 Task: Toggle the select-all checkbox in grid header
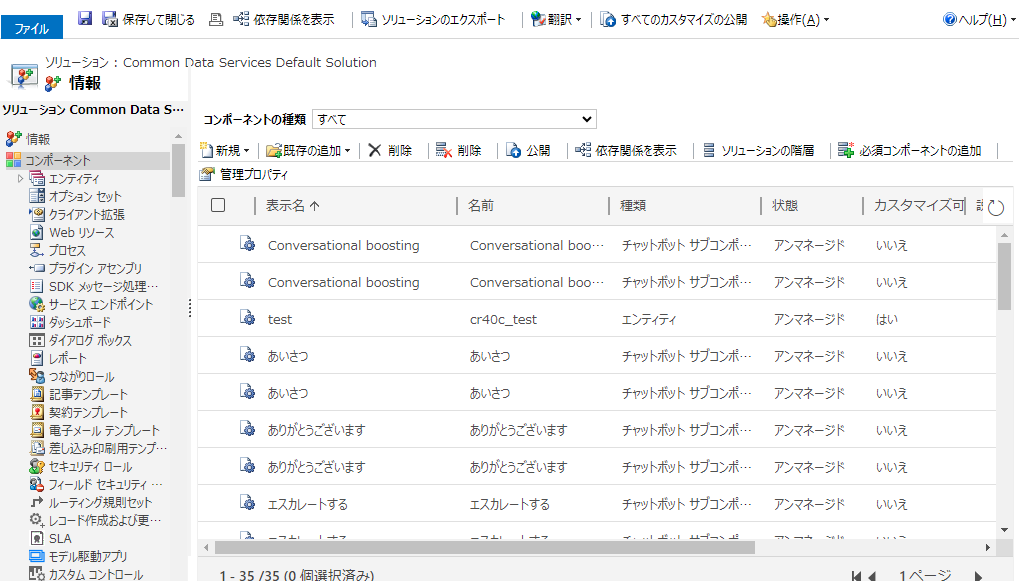(x=218, y=205)
